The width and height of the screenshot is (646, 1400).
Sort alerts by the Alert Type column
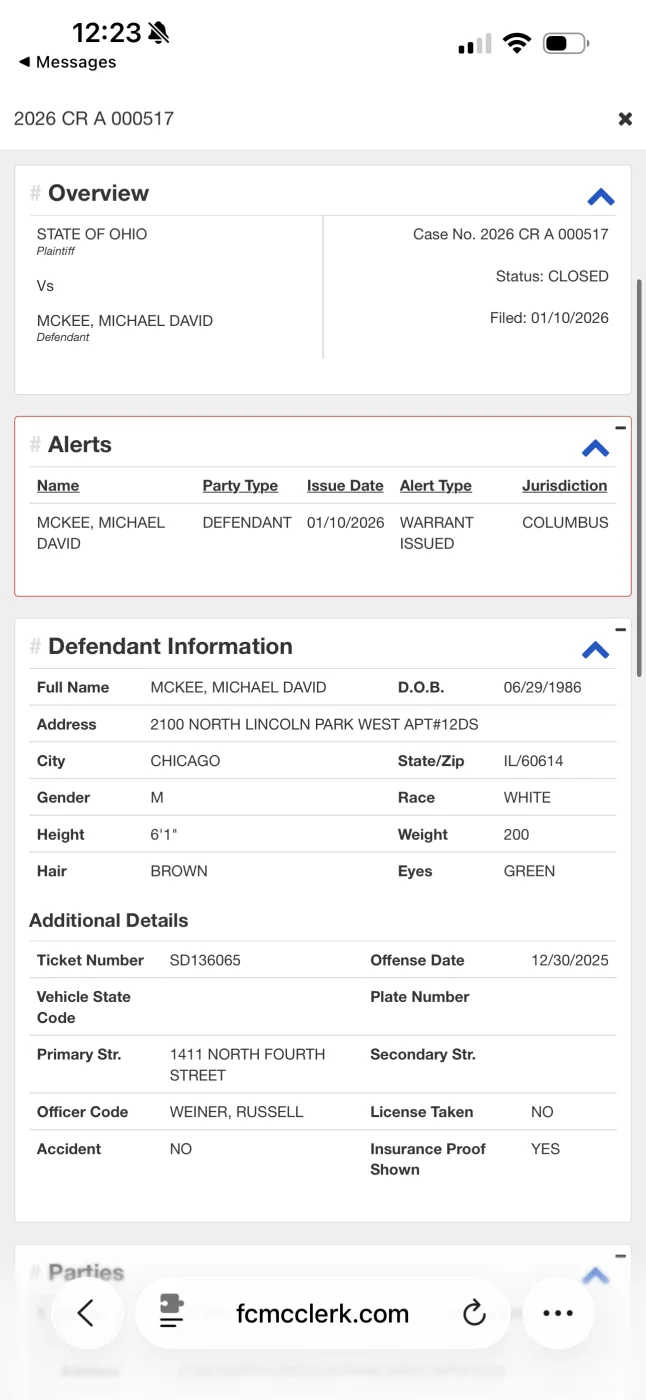point(436,486)
